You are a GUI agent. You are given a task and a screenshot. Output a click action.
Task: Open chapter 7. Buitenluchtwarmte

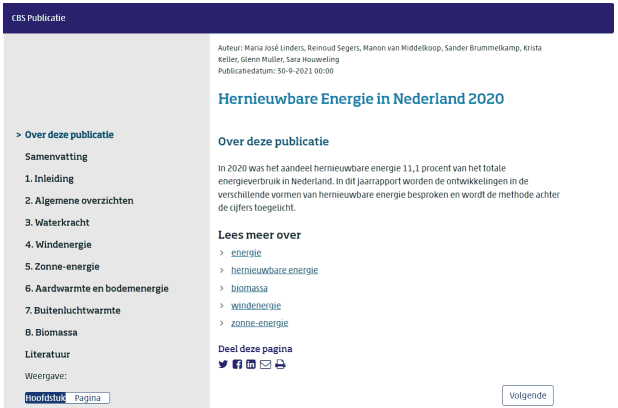click(x=73, y=311)
